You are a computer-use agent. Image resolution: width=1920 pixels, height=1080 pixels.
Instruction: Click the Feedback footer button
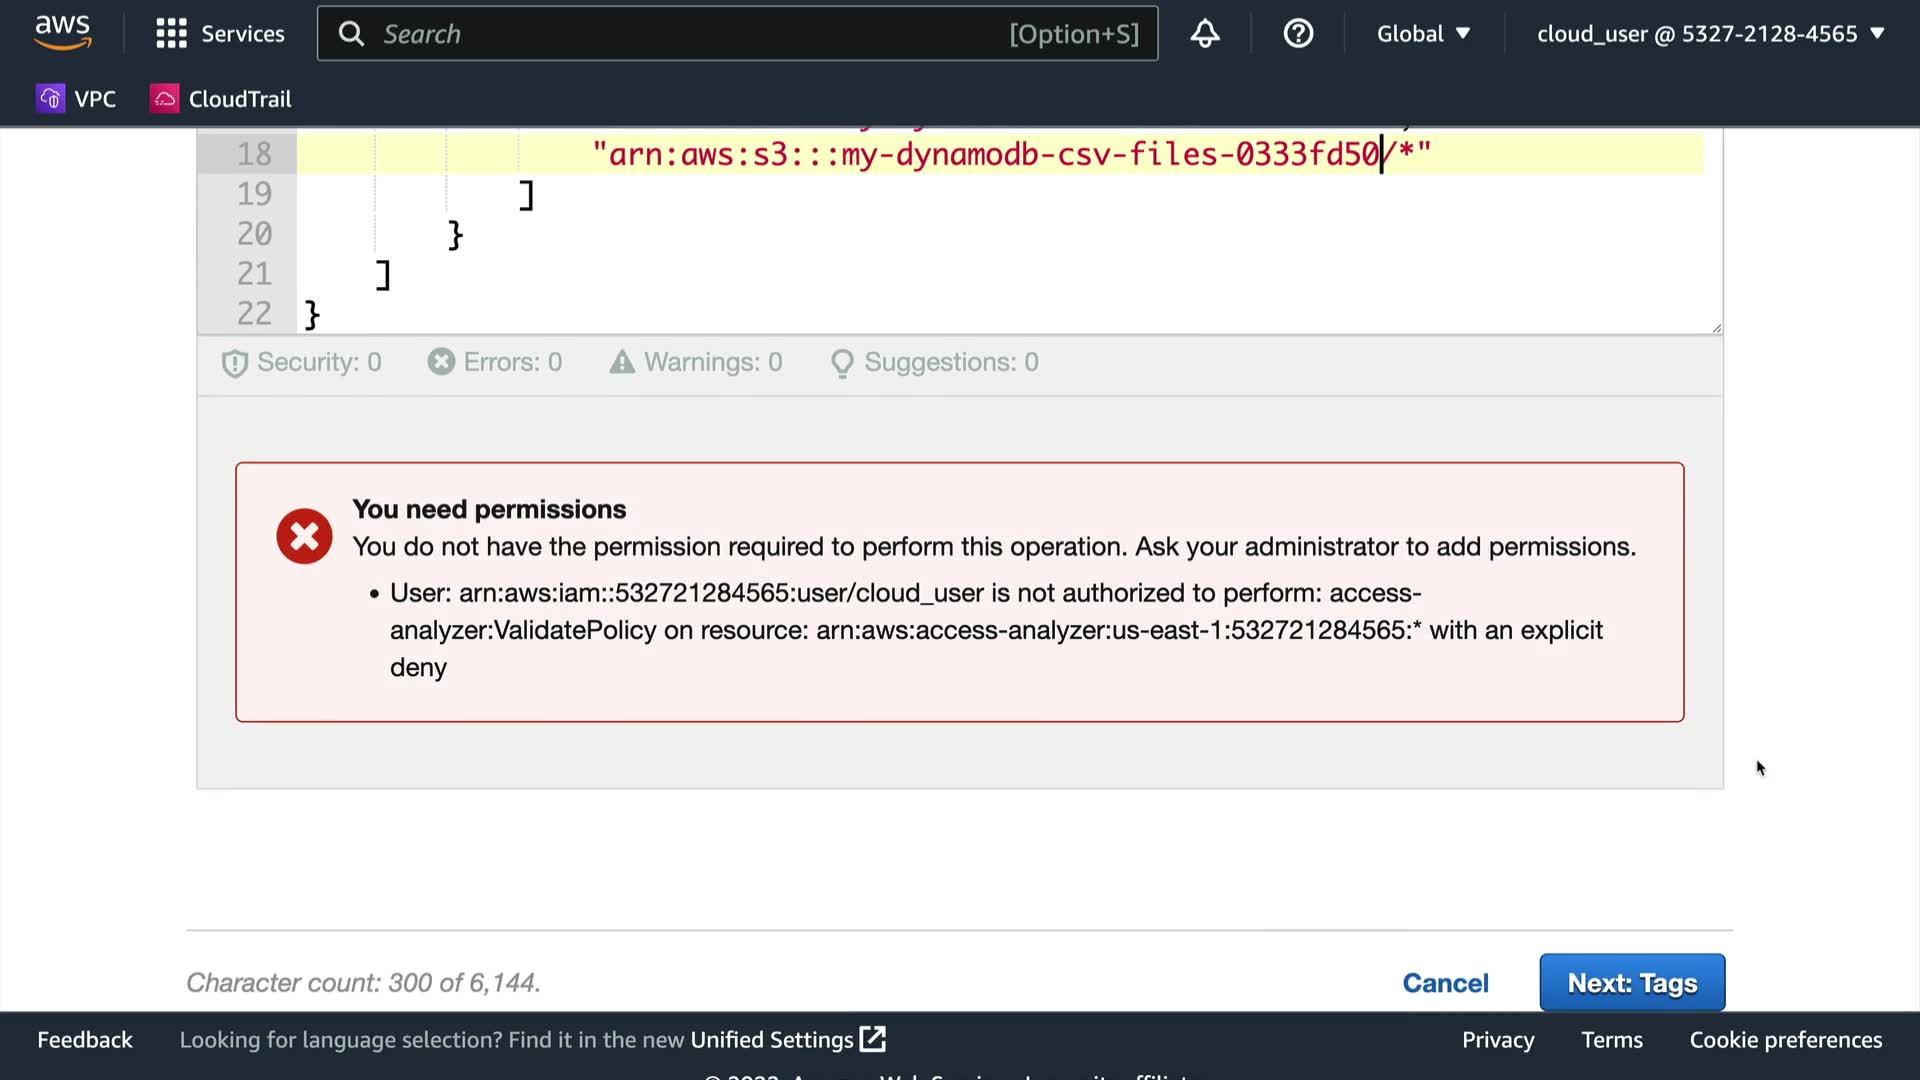pos(85,1040)
